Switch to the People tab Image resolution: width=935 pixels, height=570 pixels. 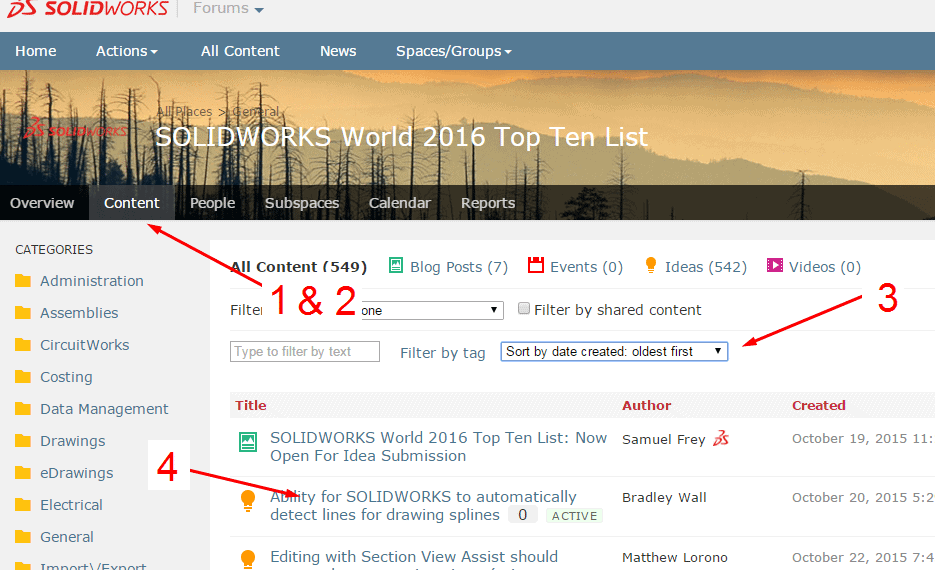(212, 203)
